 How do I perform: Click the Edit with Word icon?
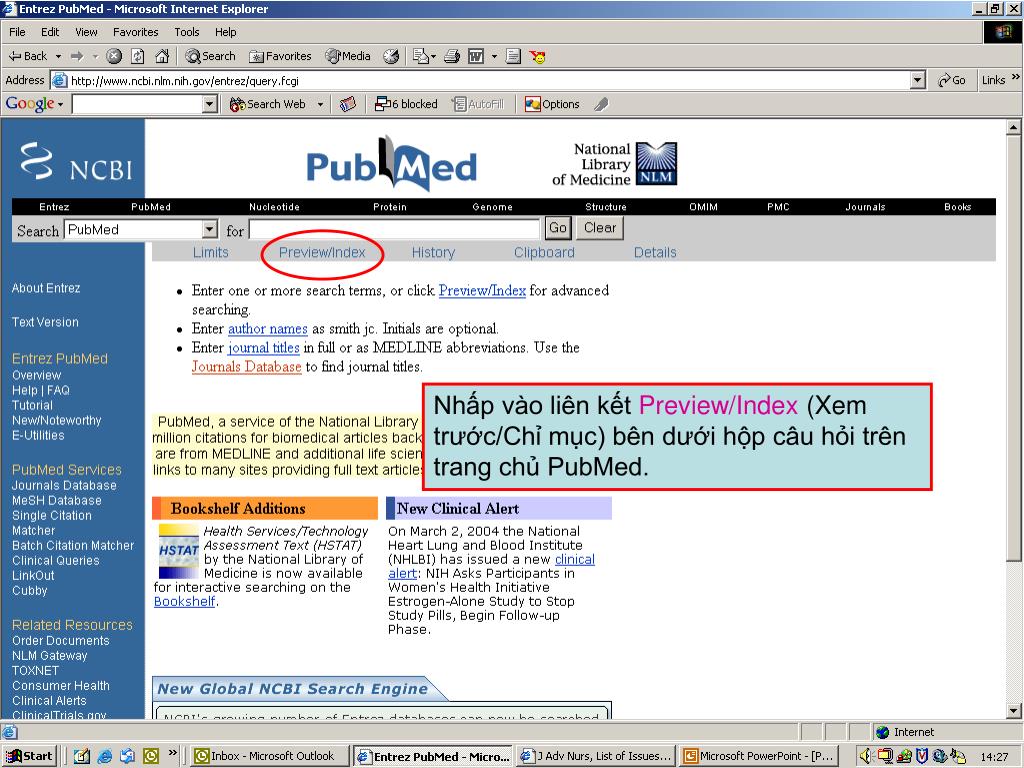coord(476,56)
